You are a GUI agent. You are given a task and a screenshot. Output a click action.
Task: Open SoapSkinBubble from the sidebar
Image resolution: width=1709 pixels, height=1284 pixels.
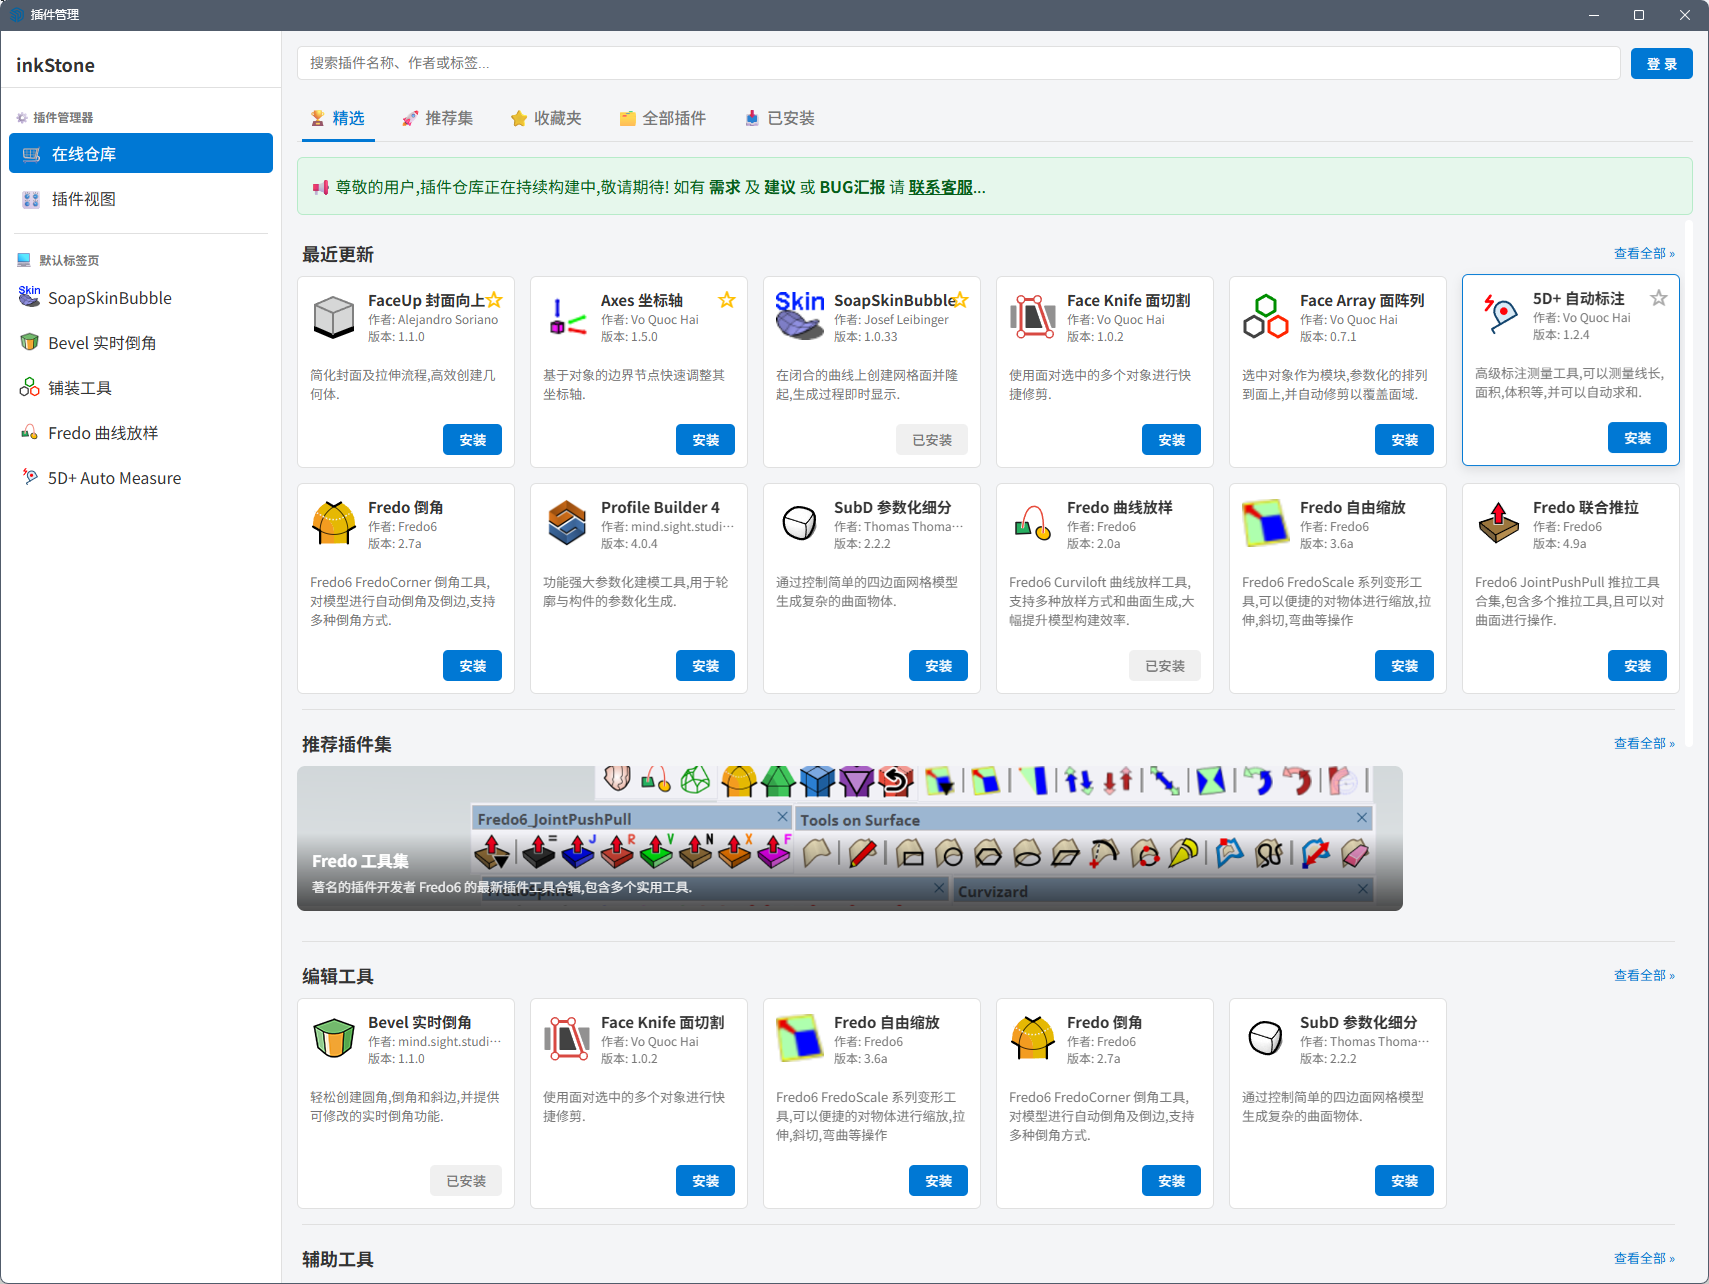(110, 297)
